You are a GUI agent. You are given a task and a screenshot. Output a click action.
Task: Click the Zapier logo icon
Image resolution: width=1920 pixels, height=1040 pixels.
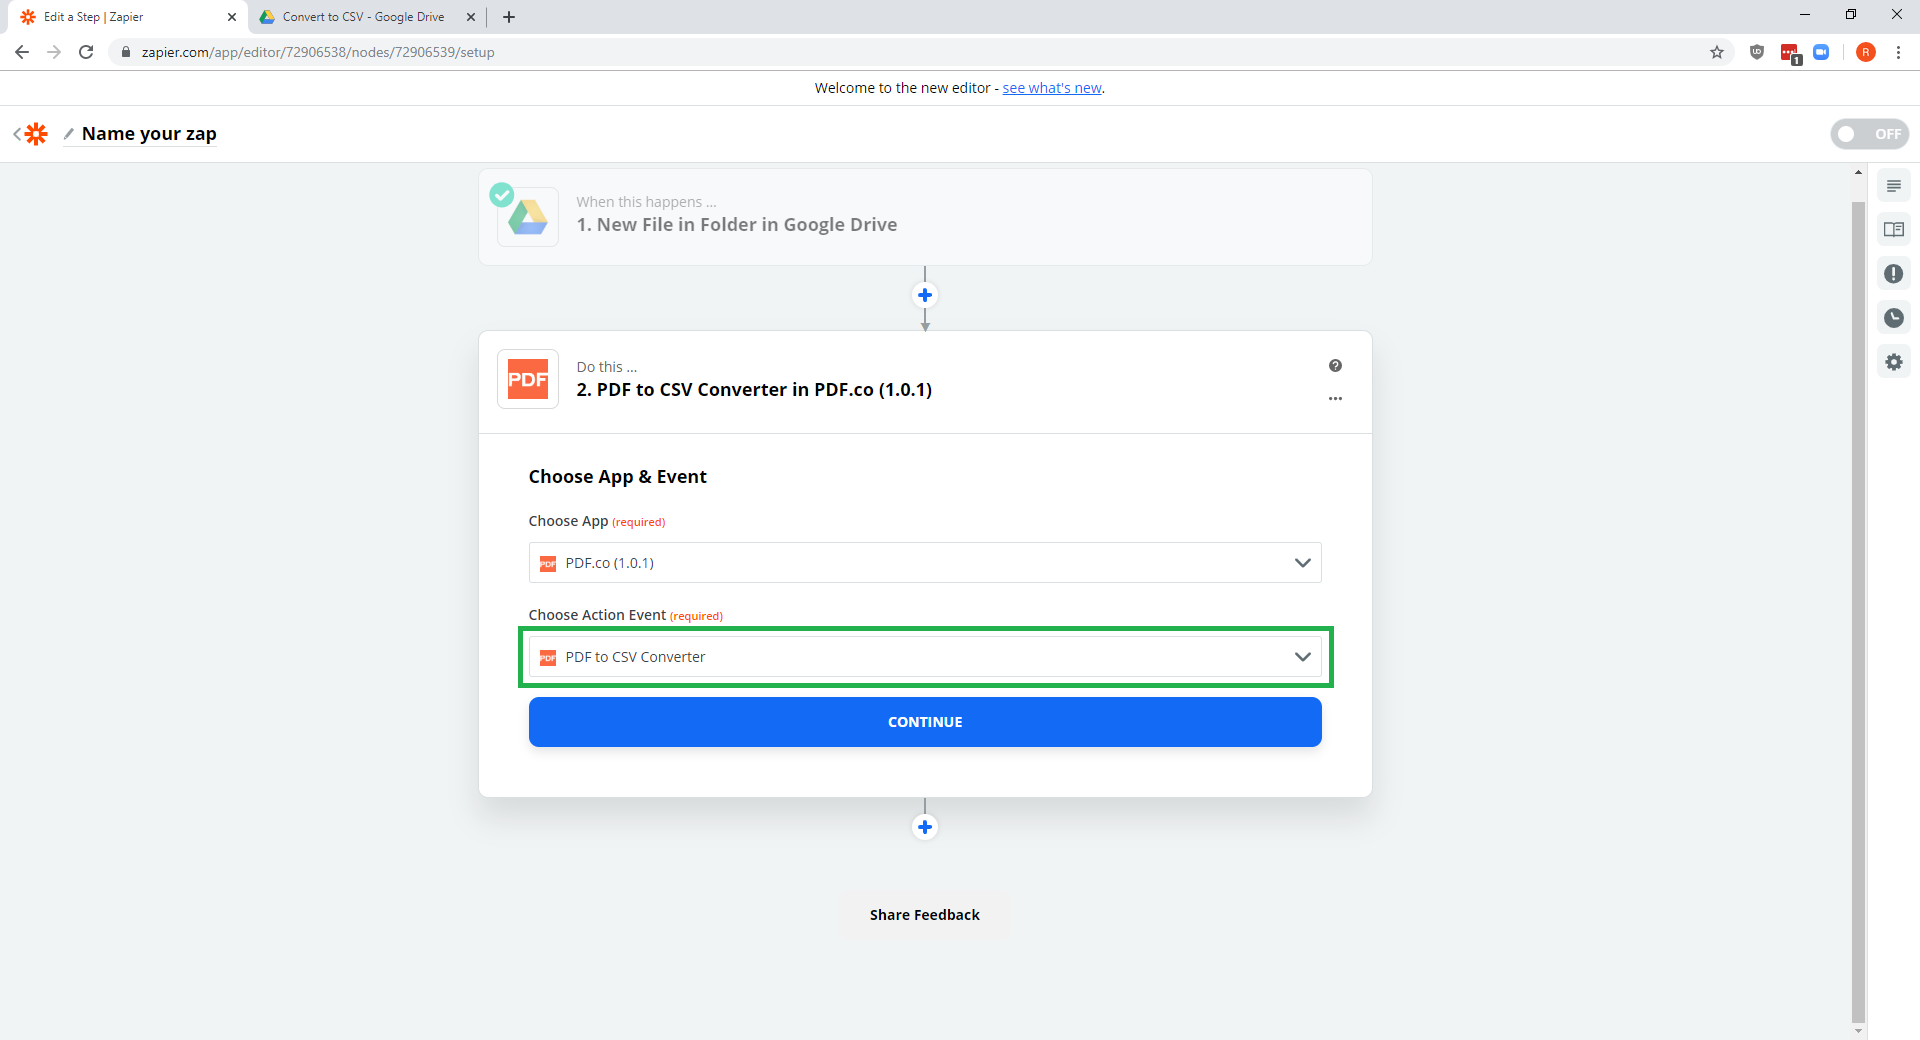(37, 134)
